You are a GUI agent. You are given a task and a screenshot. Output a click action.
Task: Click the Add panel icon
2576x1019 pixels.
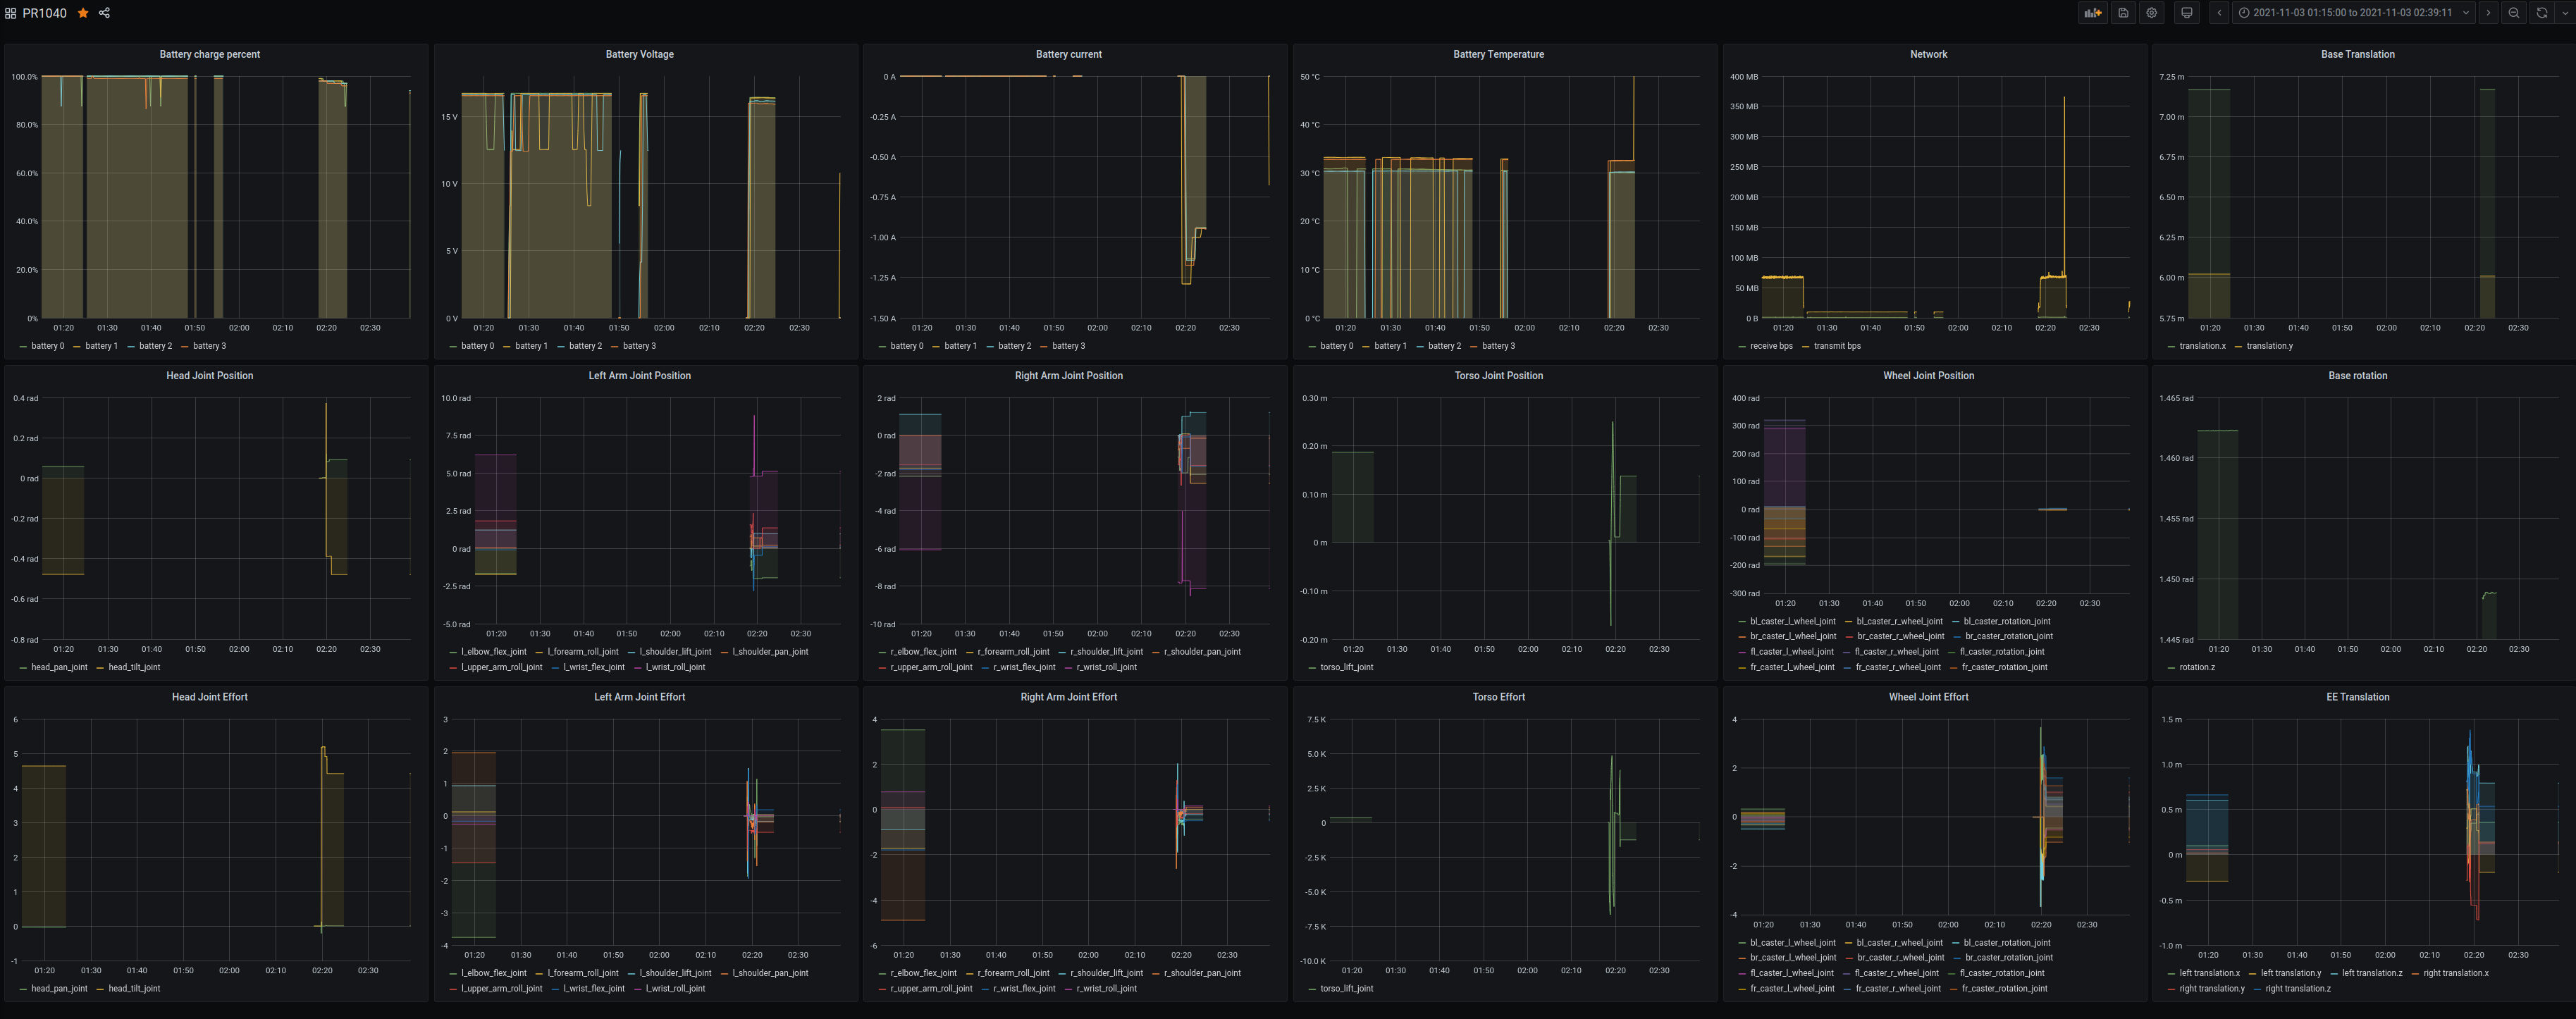click(2092, 13)
